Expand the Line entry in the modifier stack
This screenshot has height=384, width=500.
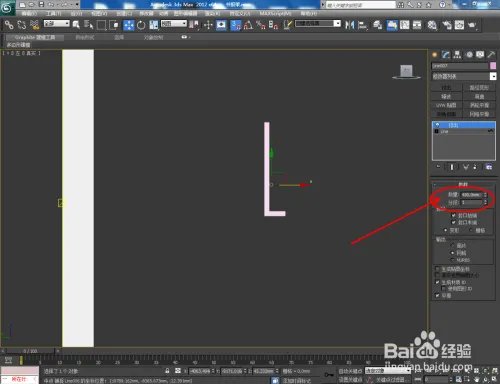click(437, 131)
